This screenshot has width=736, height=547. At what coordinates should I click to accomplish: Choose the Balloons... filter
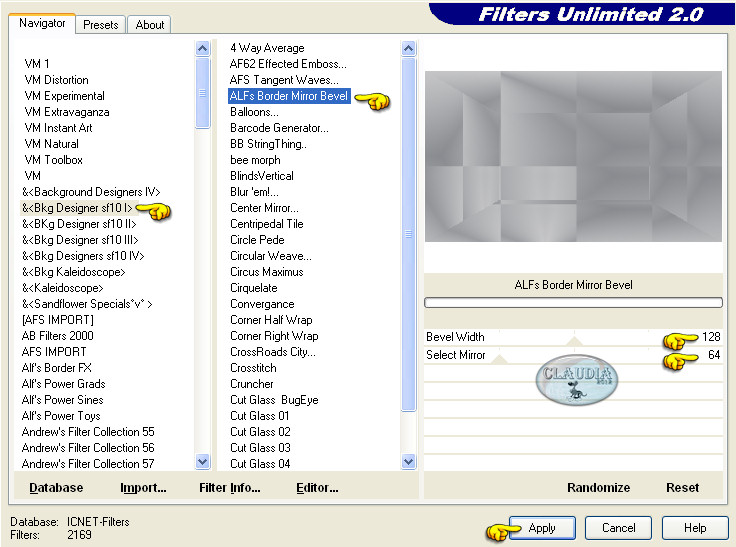pyautogui.click(x=254, y=112)
